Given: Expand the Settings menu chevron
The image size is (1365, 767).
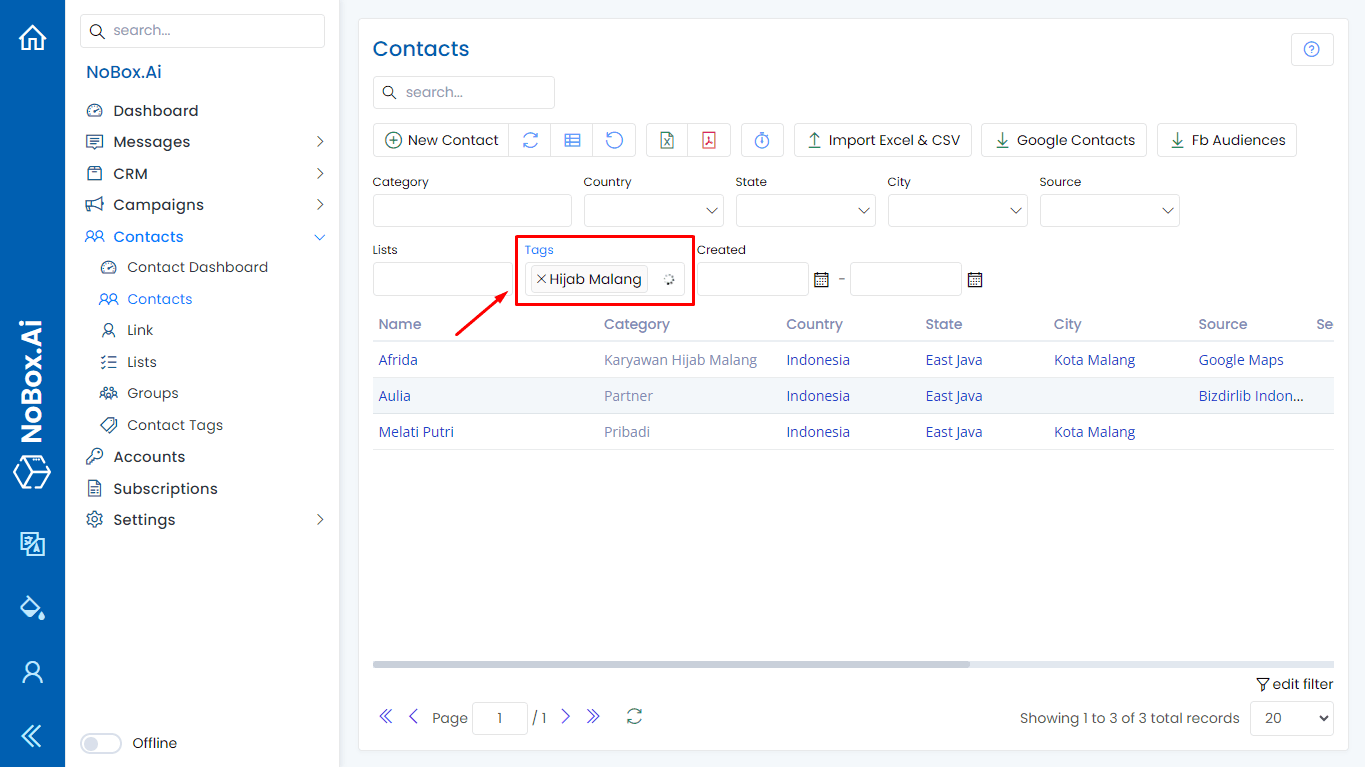Looking at the screenshot, I should pyautogui.click(x=320, y=520).
